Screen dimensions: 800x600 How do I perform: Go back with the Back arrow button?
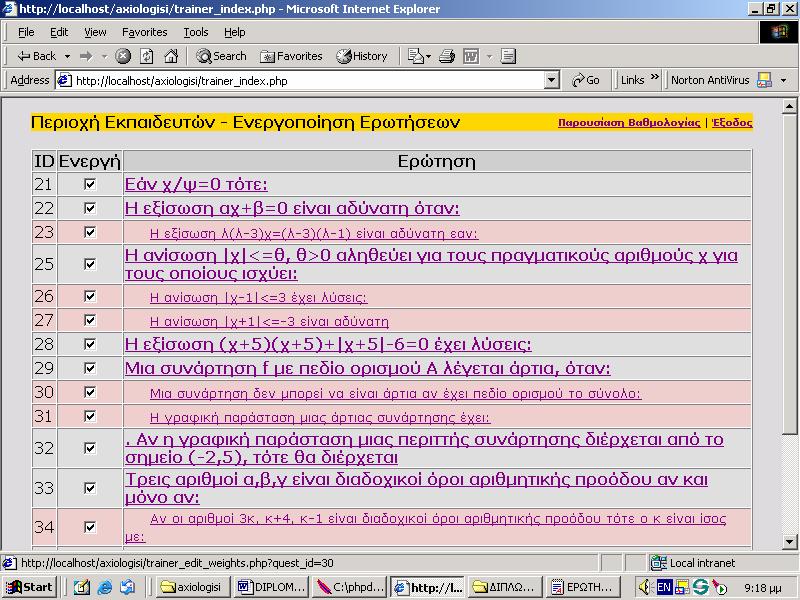point(36,56)
